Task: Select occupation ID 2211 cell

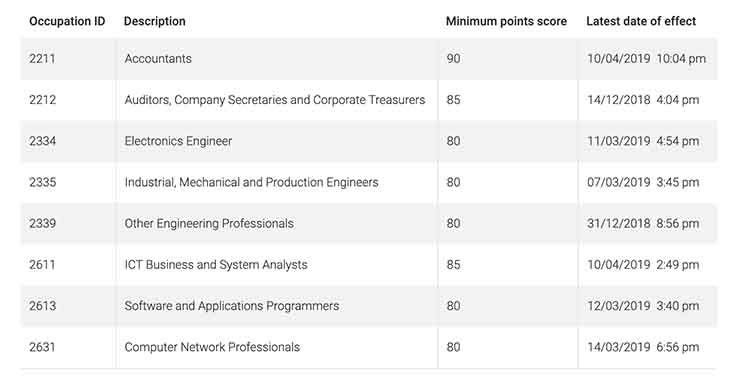Action: 42,59
